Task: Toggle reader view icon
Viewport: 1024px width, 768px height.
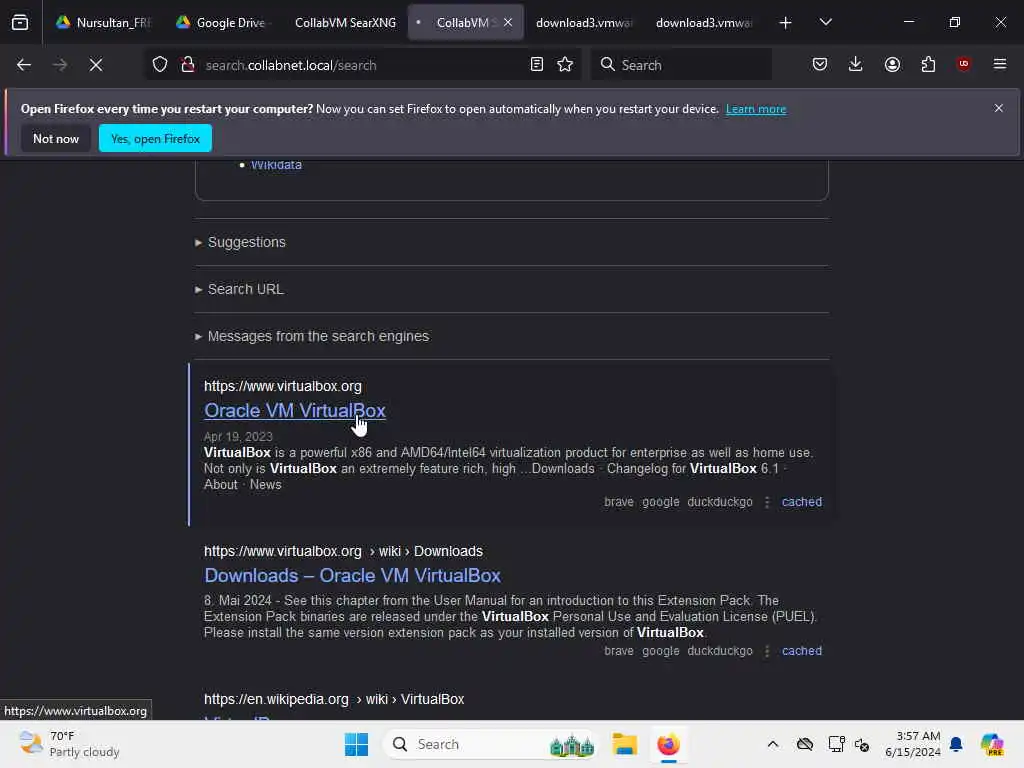Action: (x=536, y=65)
